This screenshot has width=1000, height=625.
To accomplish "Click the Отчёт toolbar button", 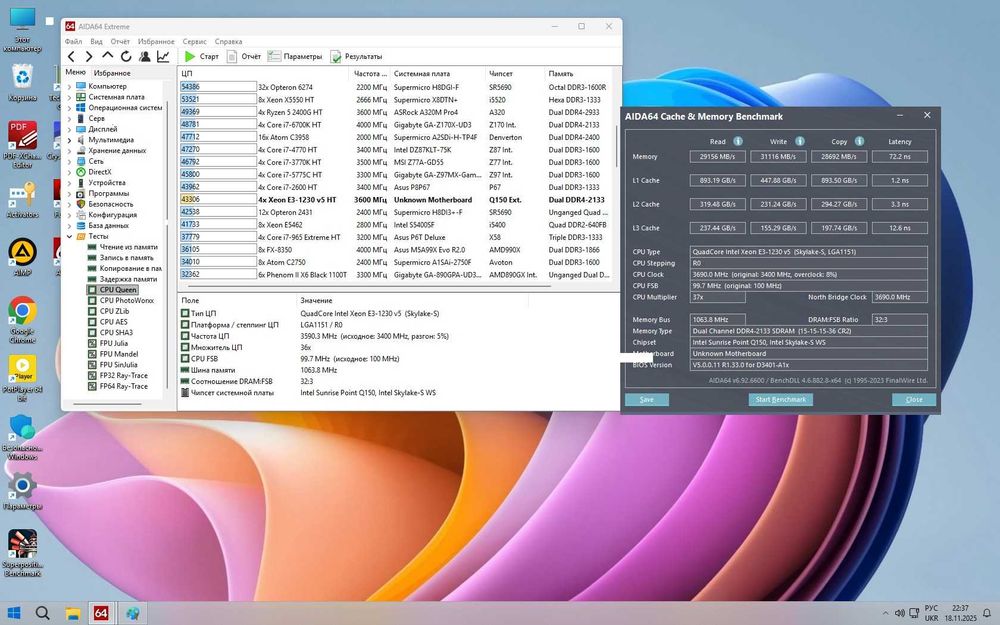I will (244, 57).
